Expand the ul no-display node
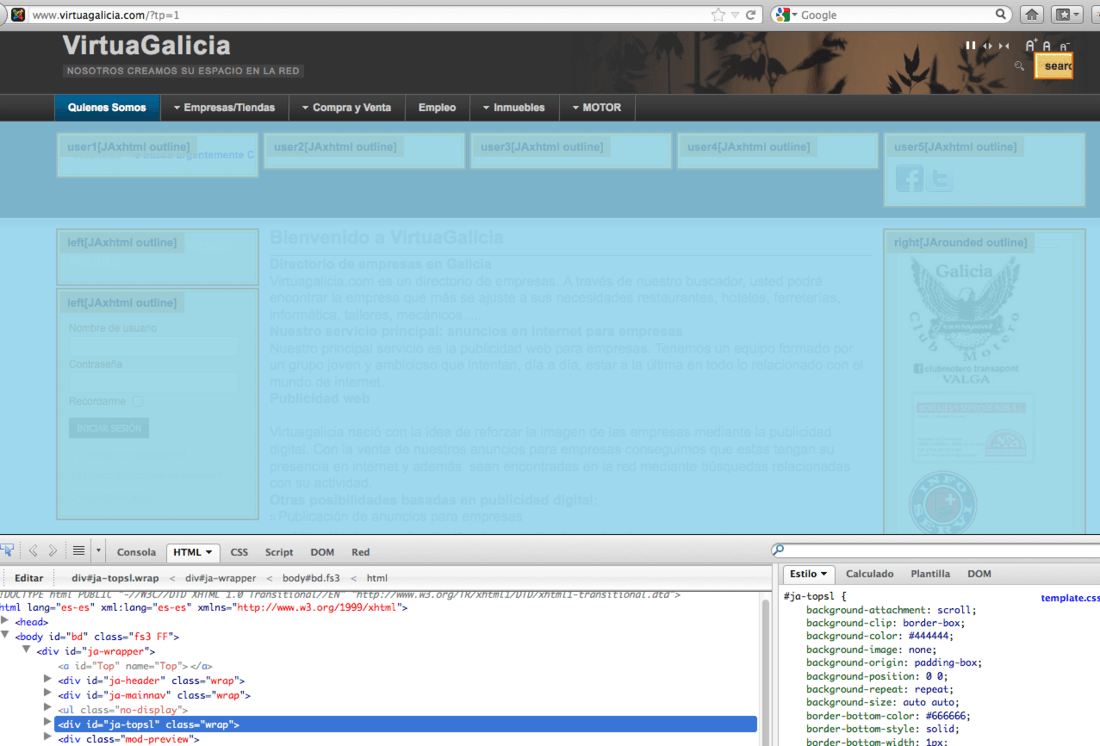1100x746 pixels. [x=48, y=709]
